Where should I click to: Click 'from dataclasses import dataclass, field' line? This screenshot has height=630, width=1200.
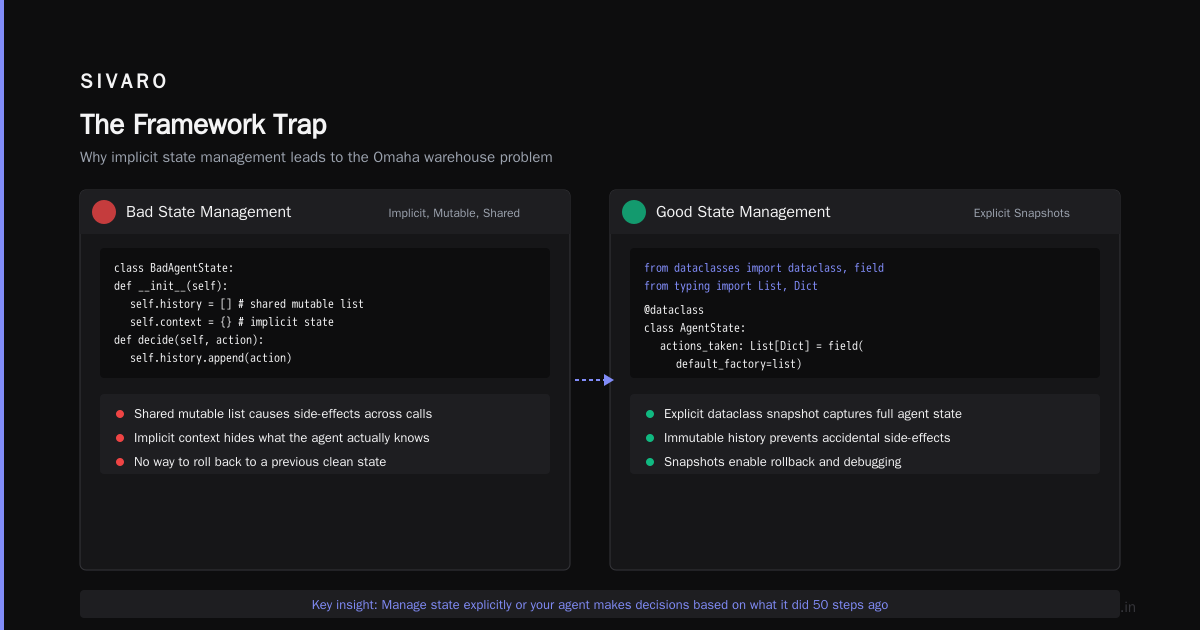tap(764, 268)
